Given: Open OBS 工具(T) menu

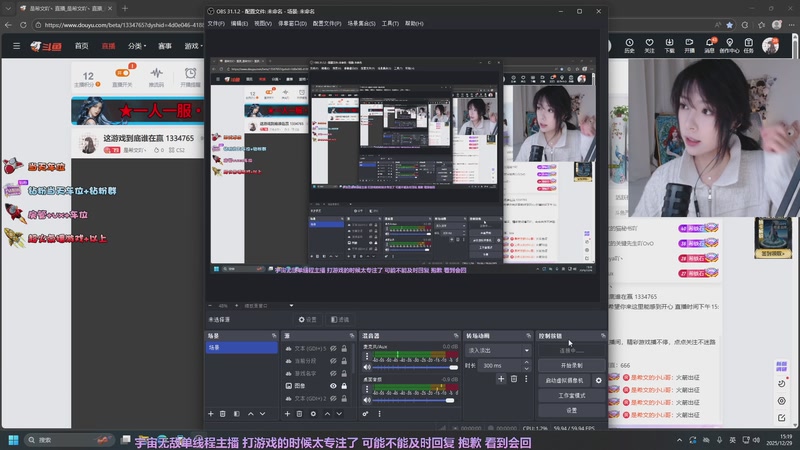Looking at the screenshot, I should coord(390,23).
